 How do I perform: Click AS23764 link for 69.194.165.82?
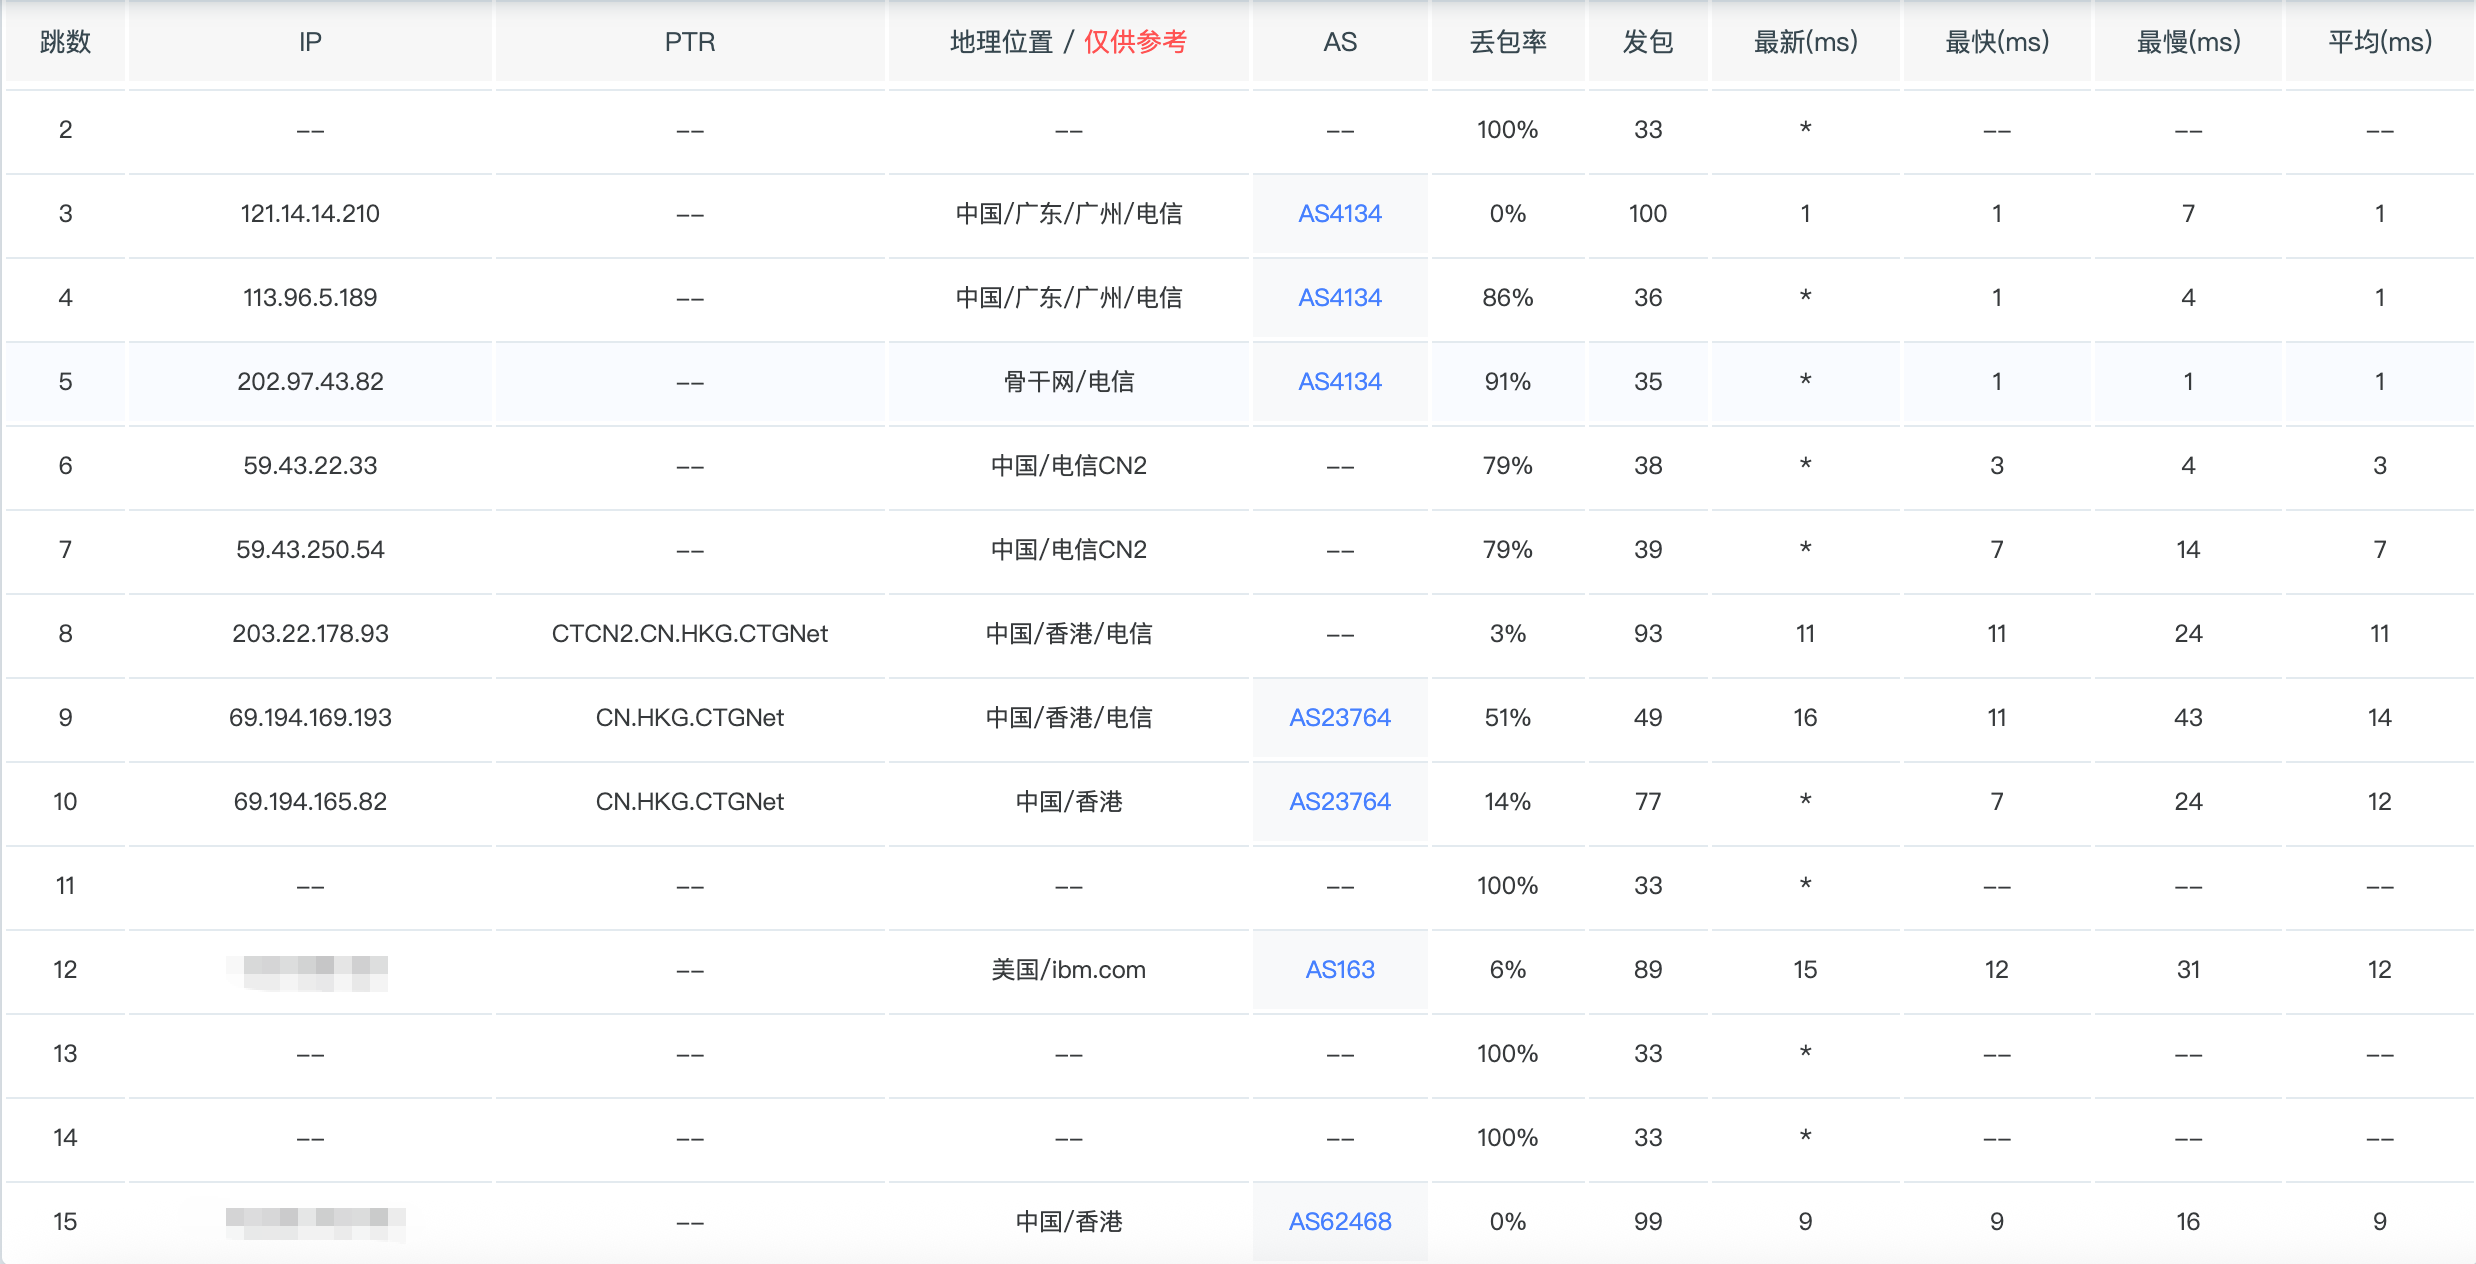tap(1339, 801)
